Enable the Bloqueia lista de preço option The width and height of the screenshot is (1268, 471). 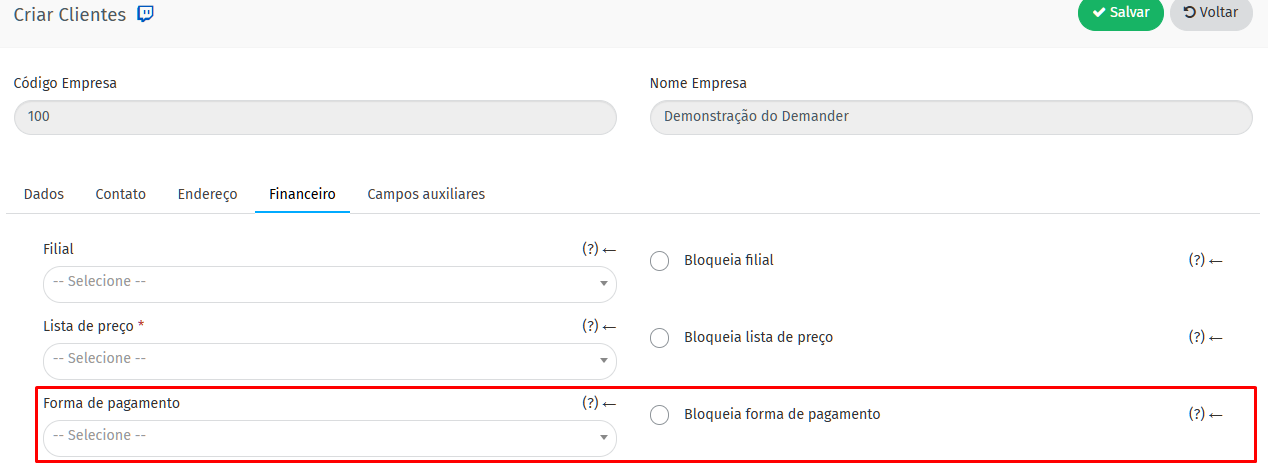659,338
